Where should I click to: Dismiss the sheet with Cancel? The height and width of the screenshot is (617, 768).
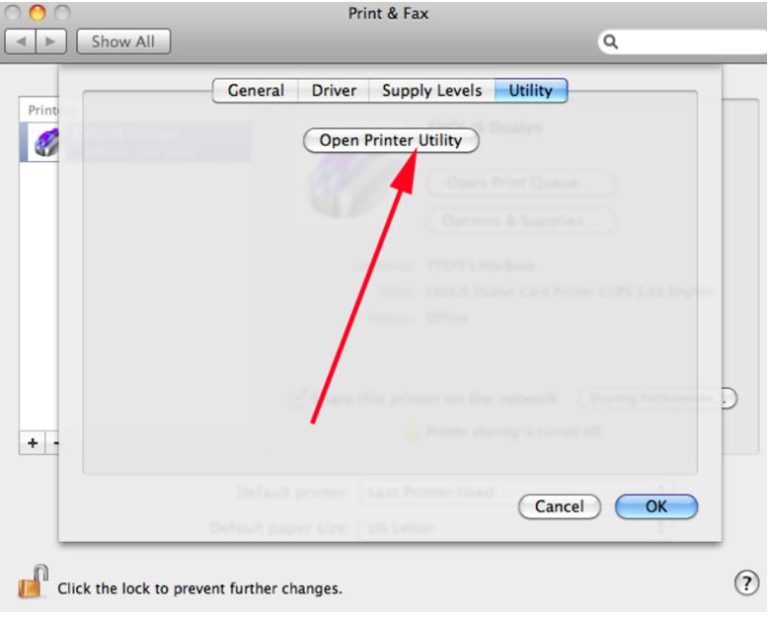(x=559, y=506)
